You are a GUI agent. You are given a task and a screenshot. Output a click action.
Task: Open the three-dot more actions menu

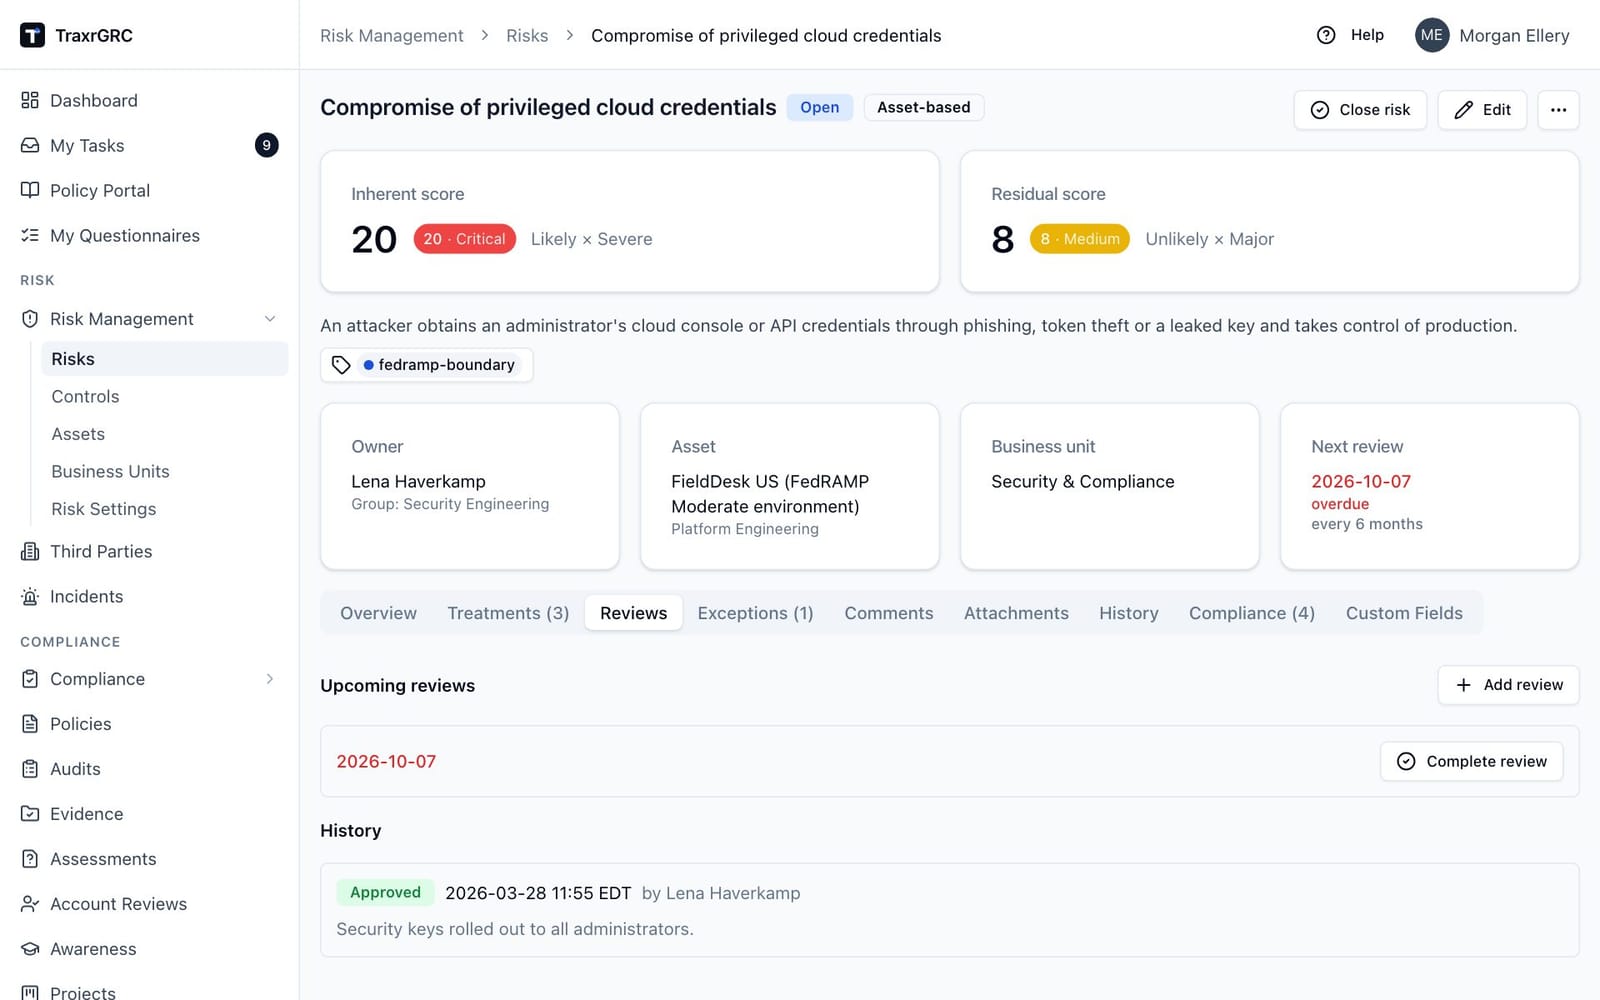coord(1558,110)
